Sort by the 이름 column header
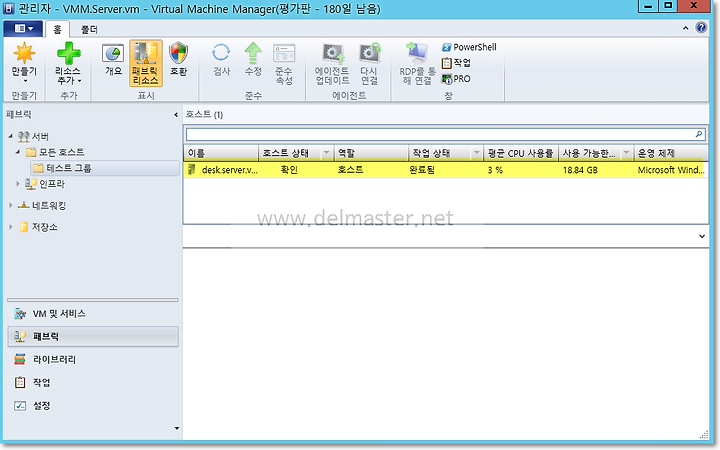720x450 pixels. tap(221, 153)
